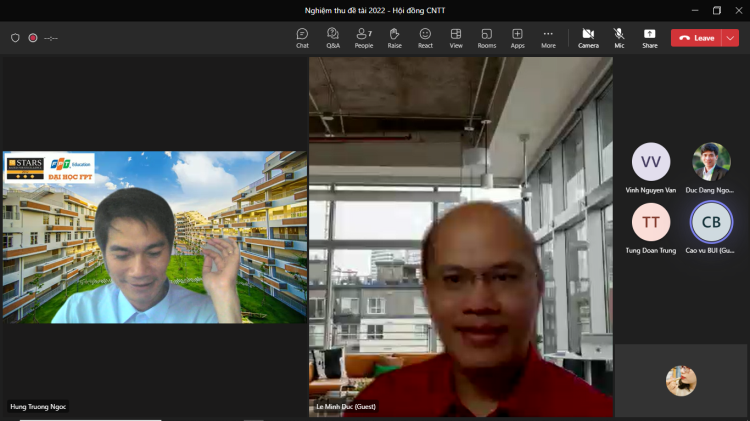The width and height of the screenshot is (750, 421).
Task: Select Hung Truong Ngoc's video tile
Action: coord(155,237)
